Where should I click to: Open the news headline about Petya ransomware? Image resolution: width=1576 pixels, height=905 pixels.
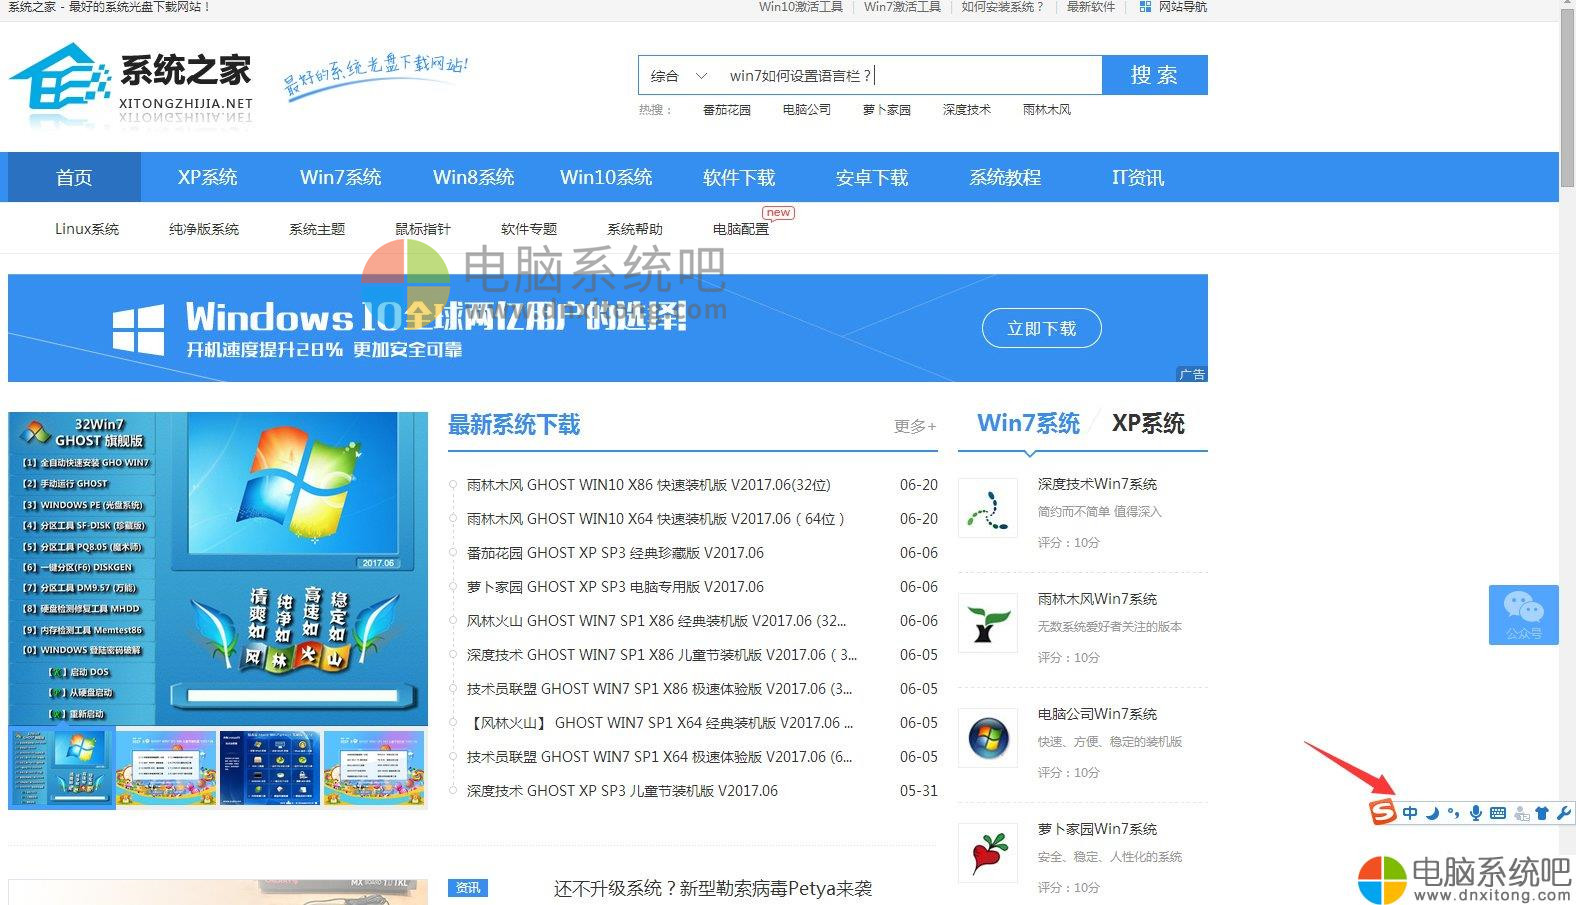(713, 888)
